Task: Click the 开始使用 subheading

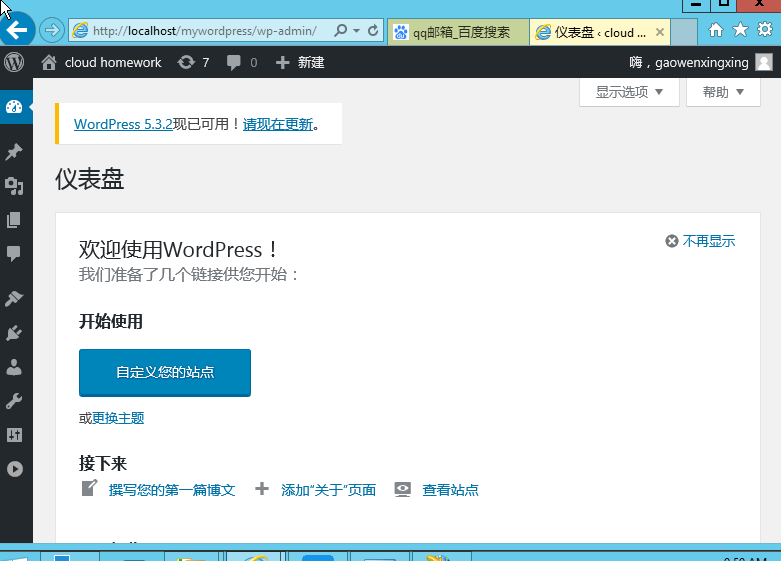Action: 111,321
